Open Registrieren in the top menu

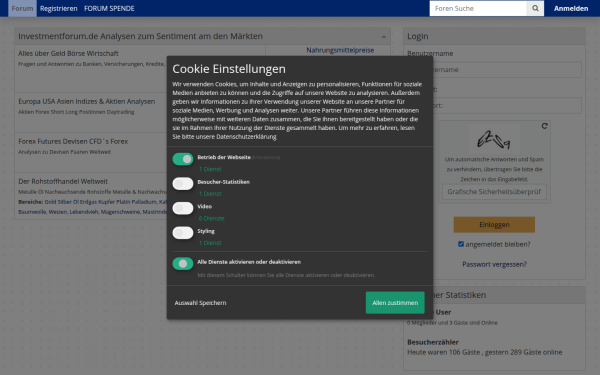click(x=59, y=8)
